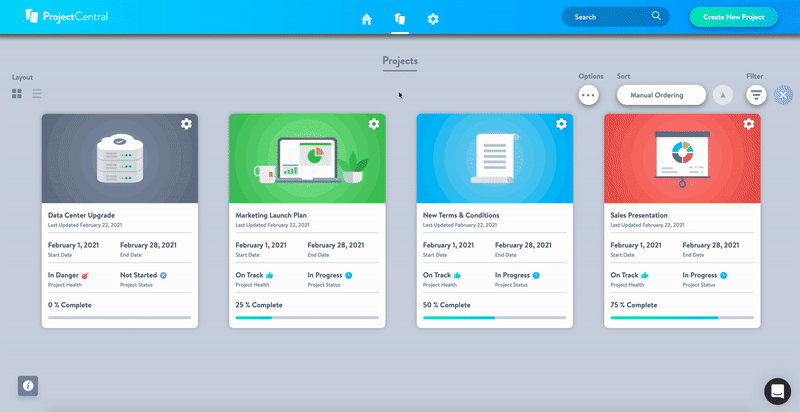Open the Options ellipsis menu

(588, 95)
